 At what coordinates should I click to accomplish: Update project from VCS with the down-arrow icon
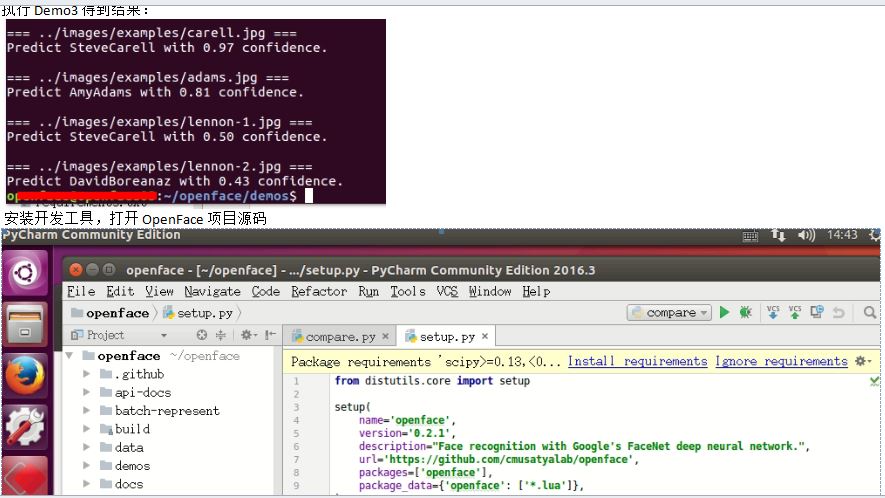tap(773, 312)
